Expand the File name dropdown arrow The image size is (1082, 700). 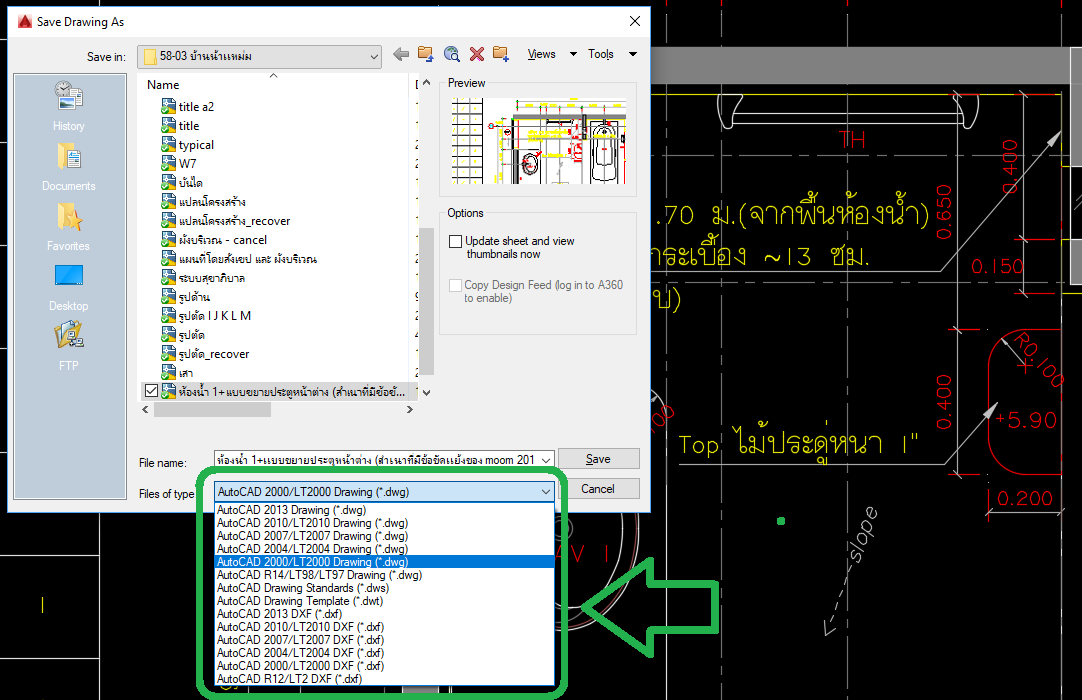click(546, 460)
